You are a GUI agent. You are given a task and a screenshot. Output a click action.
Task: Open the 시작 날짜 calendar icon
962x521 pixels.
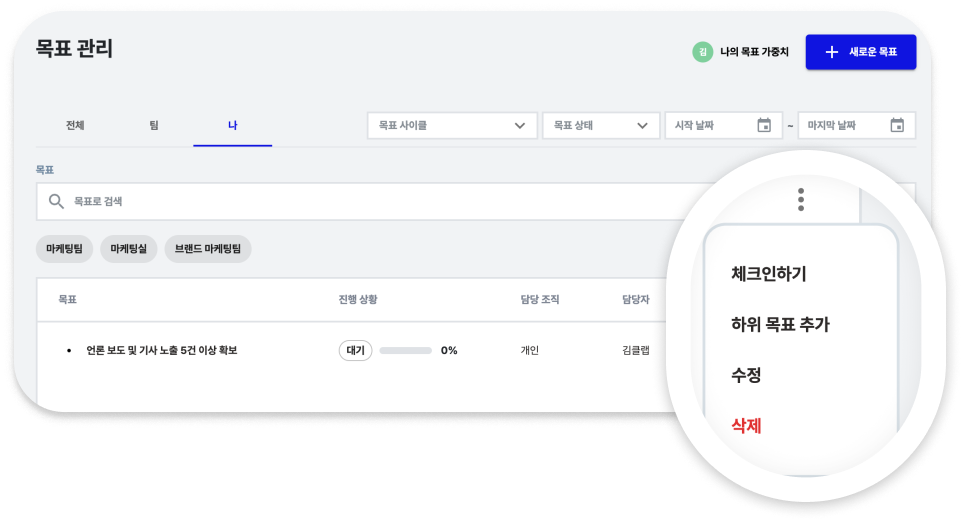(764, 125)
